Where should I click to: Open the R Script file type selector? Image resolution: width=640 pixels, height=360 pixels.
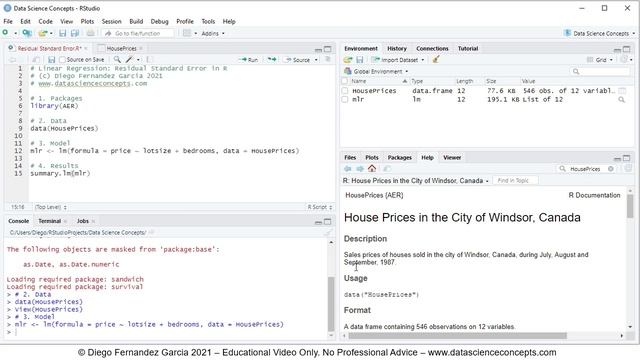320,207
